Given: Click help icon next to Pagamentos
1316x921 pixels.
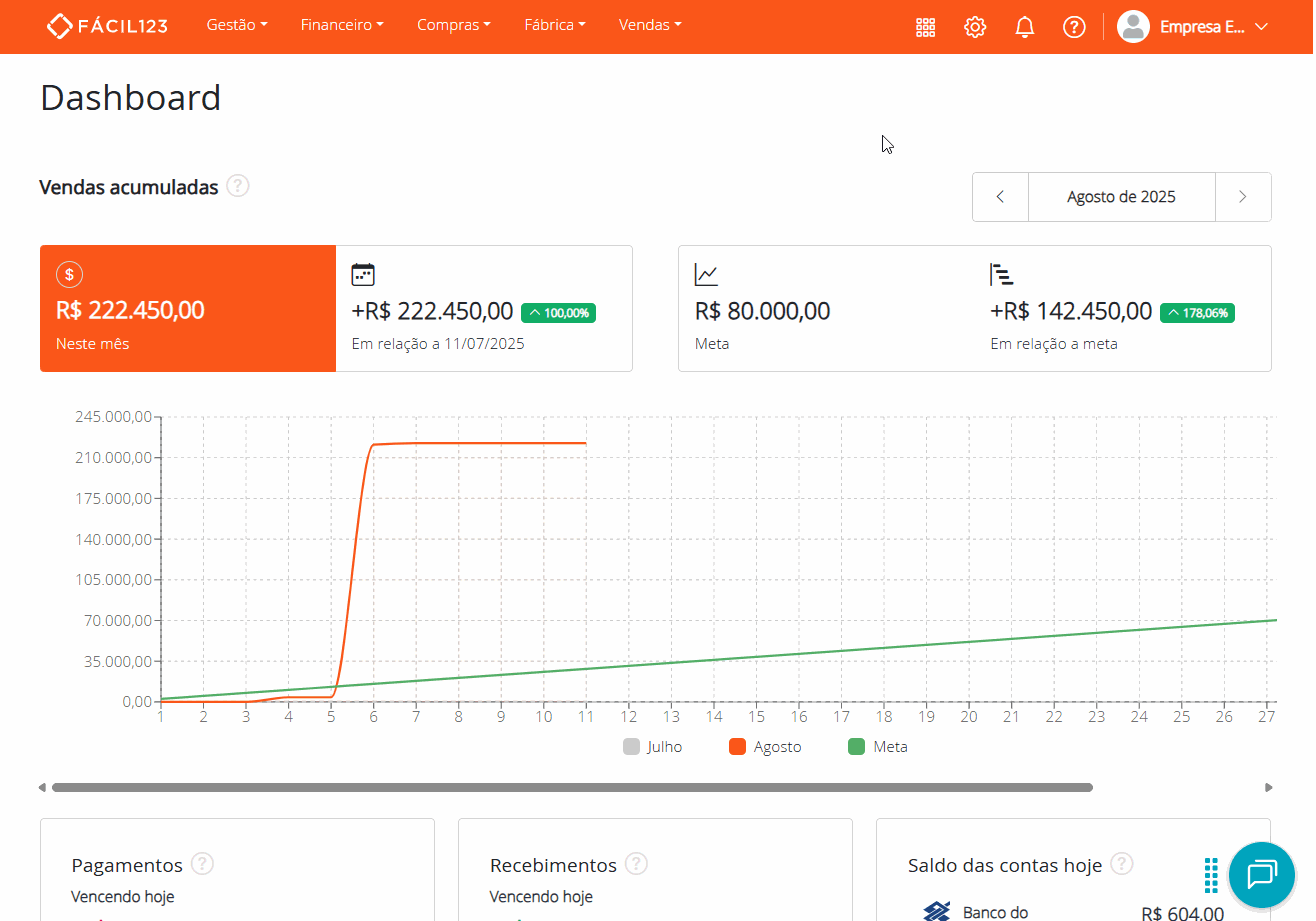Looking at the screenshot, I should (202, 864).
